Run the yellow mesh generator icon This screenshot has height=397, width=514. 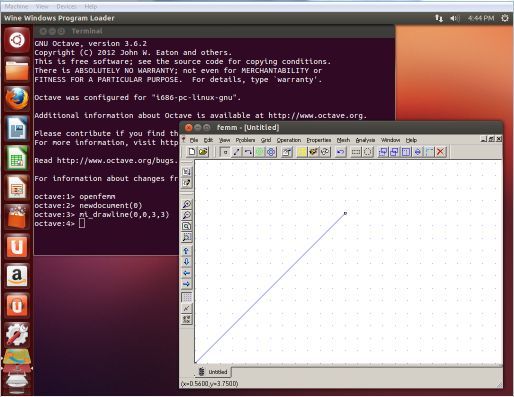302,152
